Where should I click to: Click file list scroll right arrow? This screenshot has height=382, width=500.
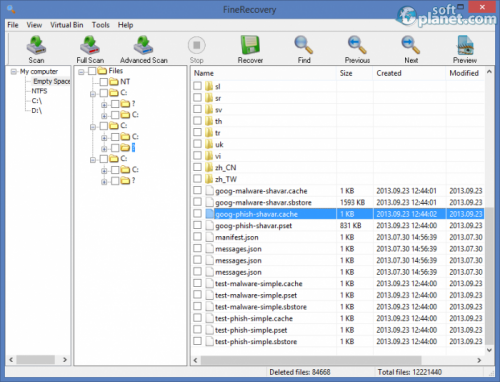tap(479, 360)
